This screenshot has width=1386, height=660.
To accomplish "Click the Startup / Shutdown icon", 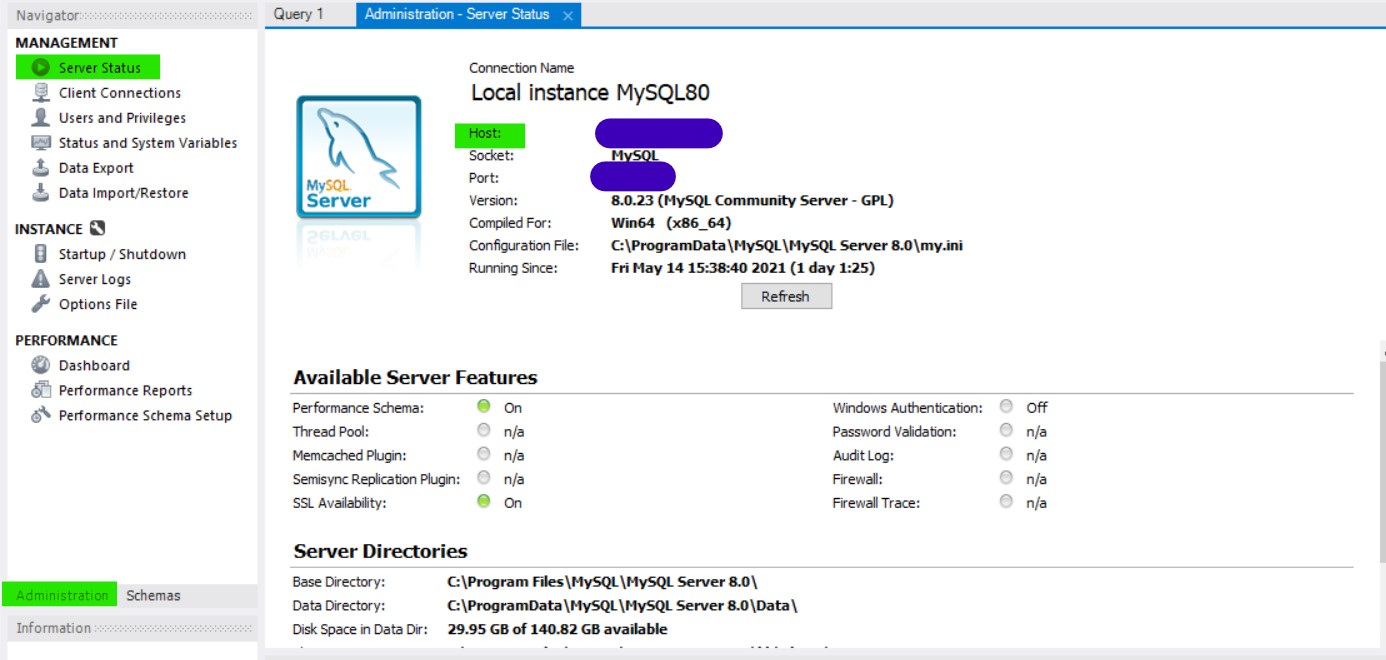I will (x=41, y=254).
